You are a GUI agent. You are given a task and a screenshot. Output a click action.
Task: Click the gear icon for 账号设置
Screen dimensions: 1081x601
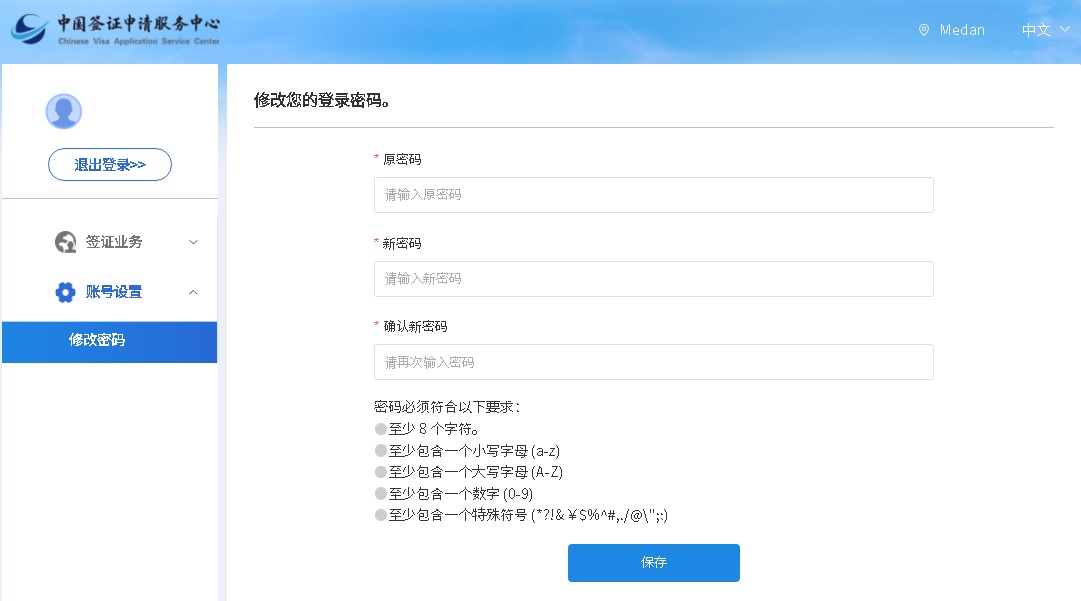(66, 292)
